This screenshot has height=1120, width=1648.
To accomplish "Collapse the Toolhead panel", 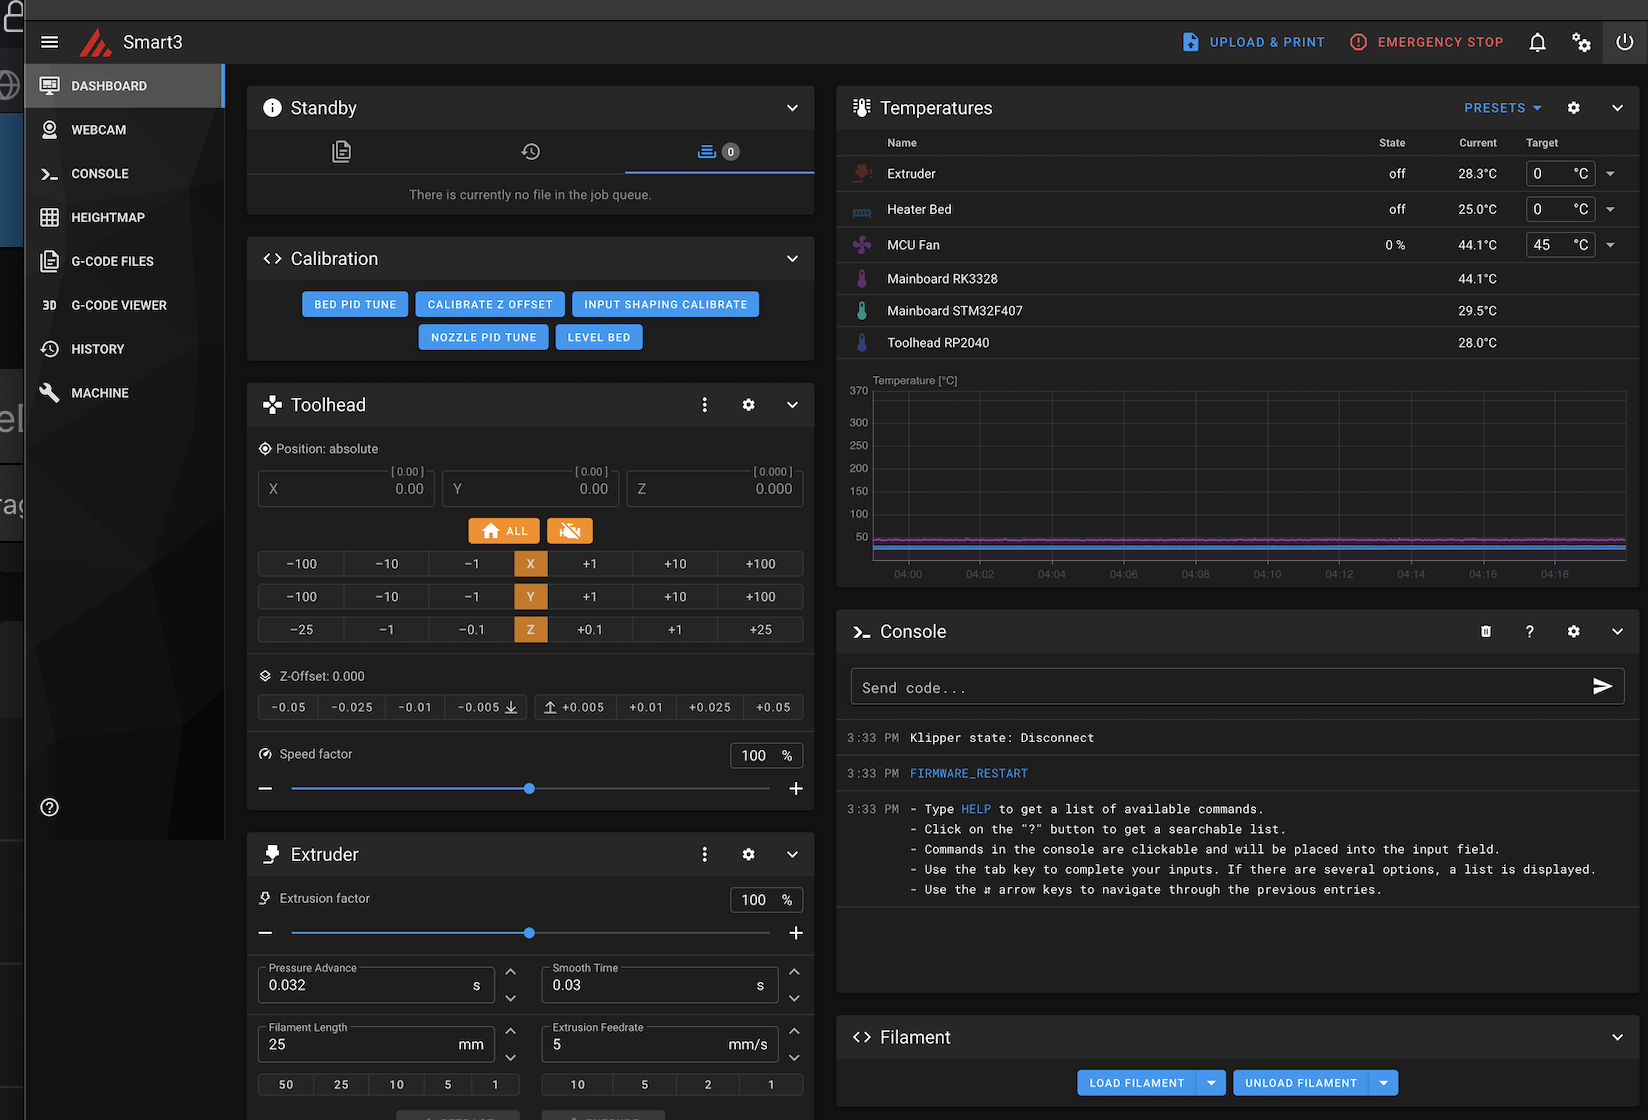I will pyautogui.click(x=792, y=405).
